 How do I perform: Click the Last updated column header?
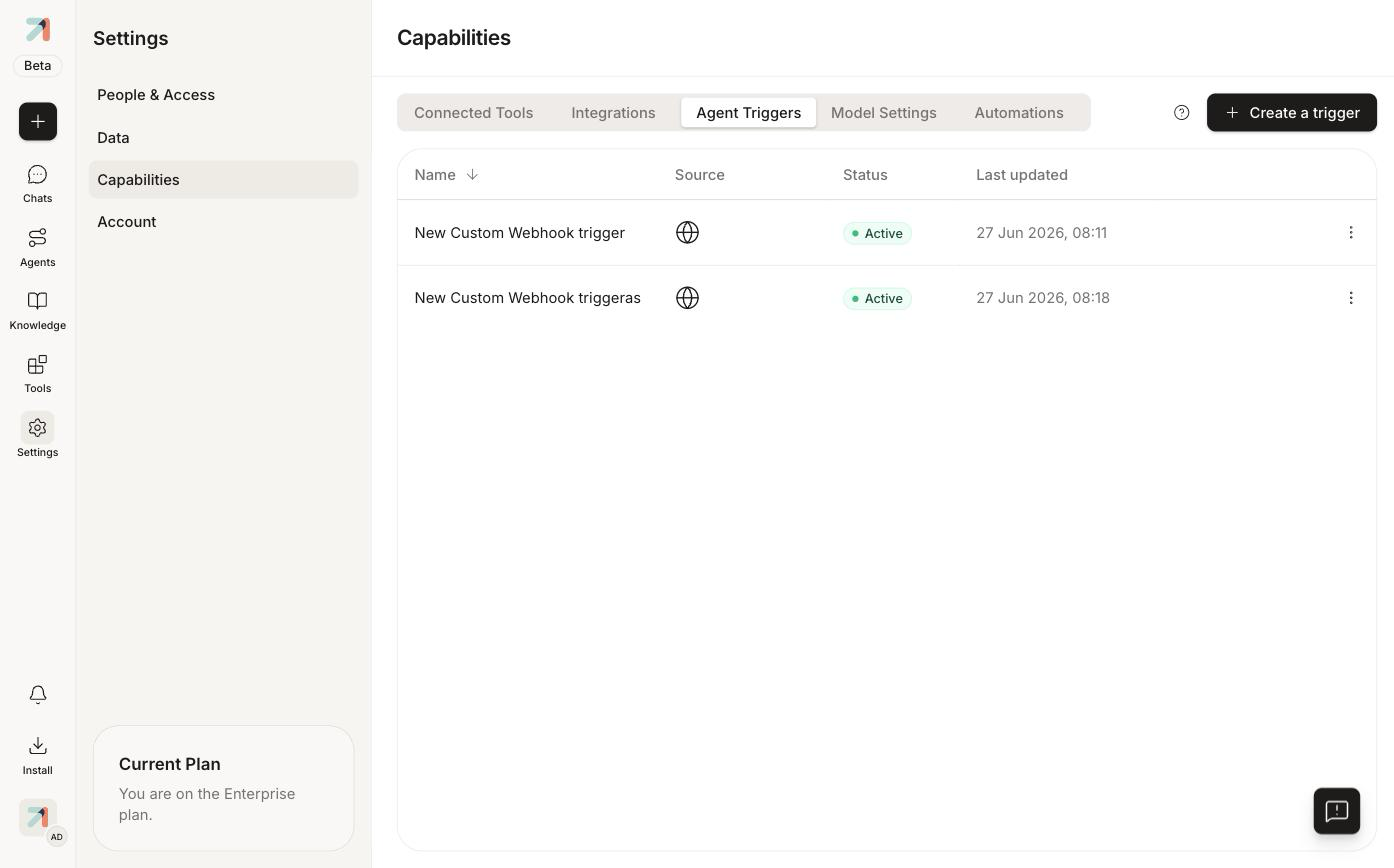tap(1021, 175)
